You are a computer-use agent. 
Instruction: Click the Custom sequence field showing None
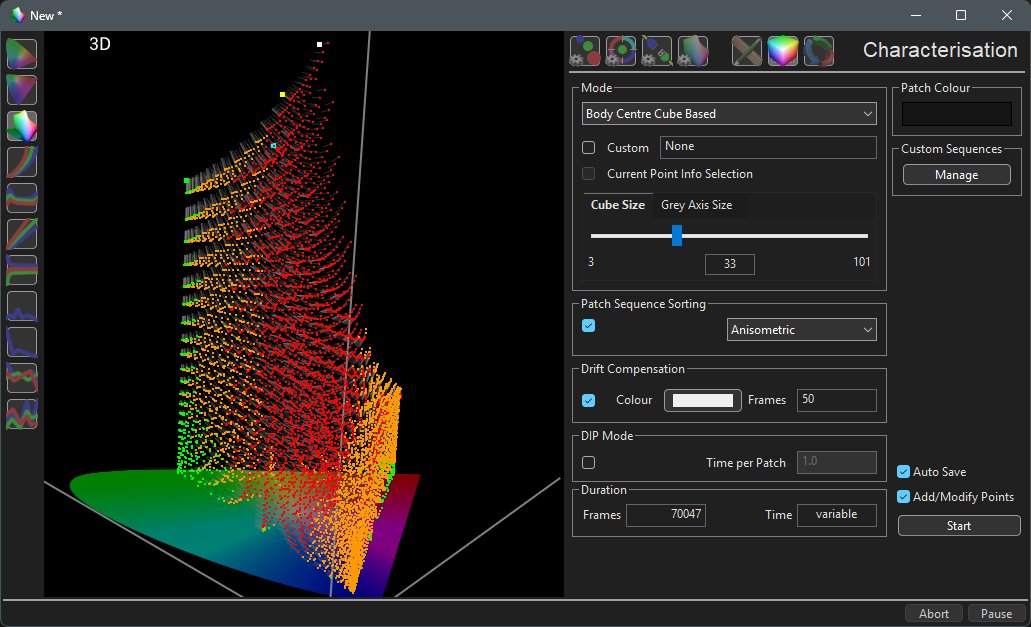(x=768, y=147)
